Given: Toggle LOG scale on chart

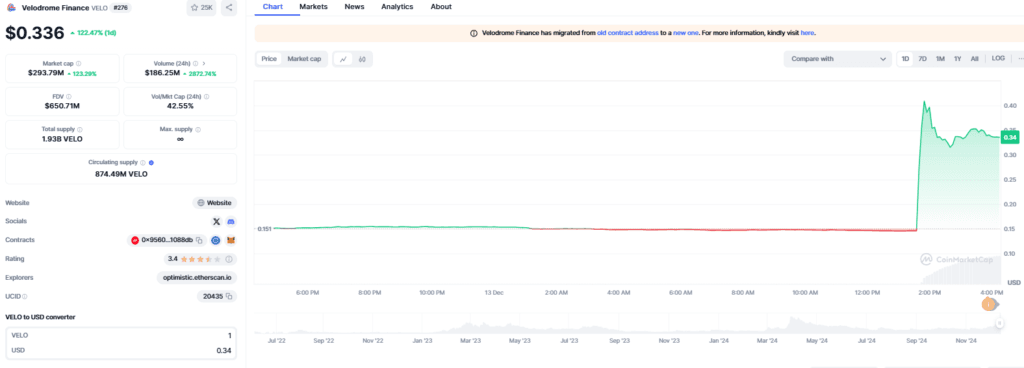Looking at the screenshot, I should (x=998, y=59).
